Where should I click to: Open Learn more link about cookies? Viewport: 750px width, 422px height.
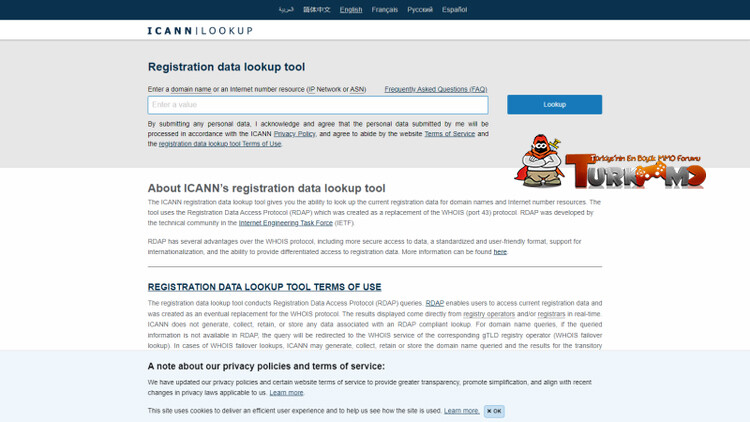coord(461,411)
